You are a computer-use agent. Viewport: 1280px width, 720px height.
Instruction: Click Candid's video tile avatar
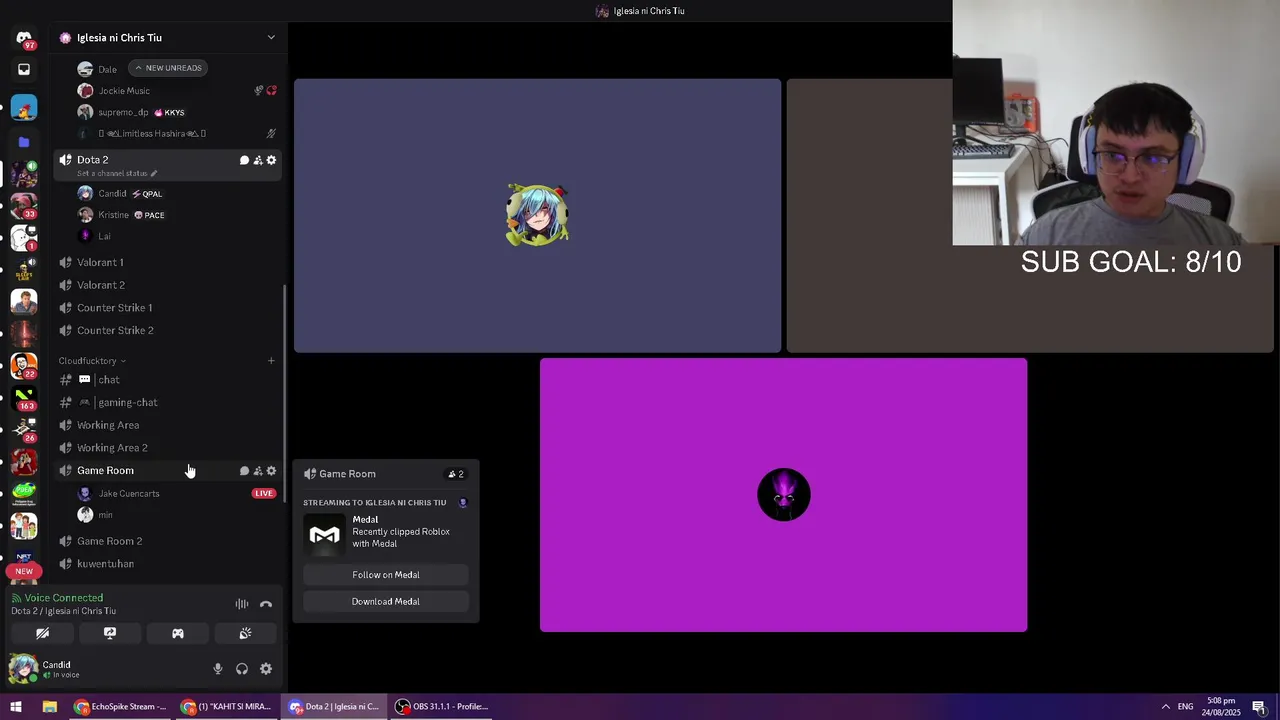coord(537,215)
